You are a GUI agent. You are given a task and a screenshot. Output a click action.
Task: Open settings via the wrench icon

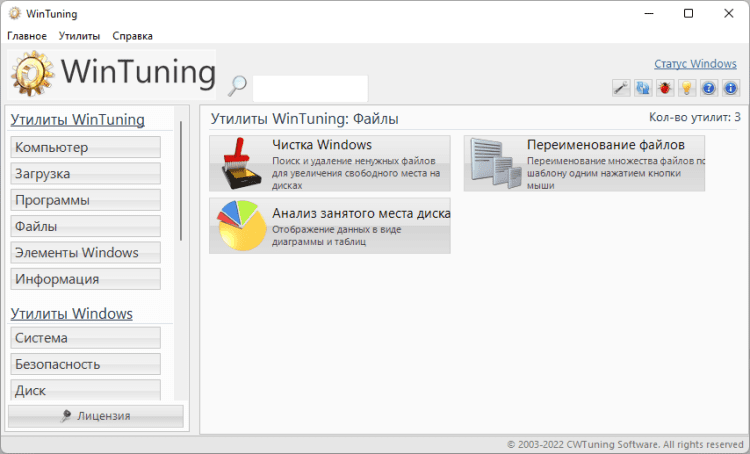coord(621,88)
